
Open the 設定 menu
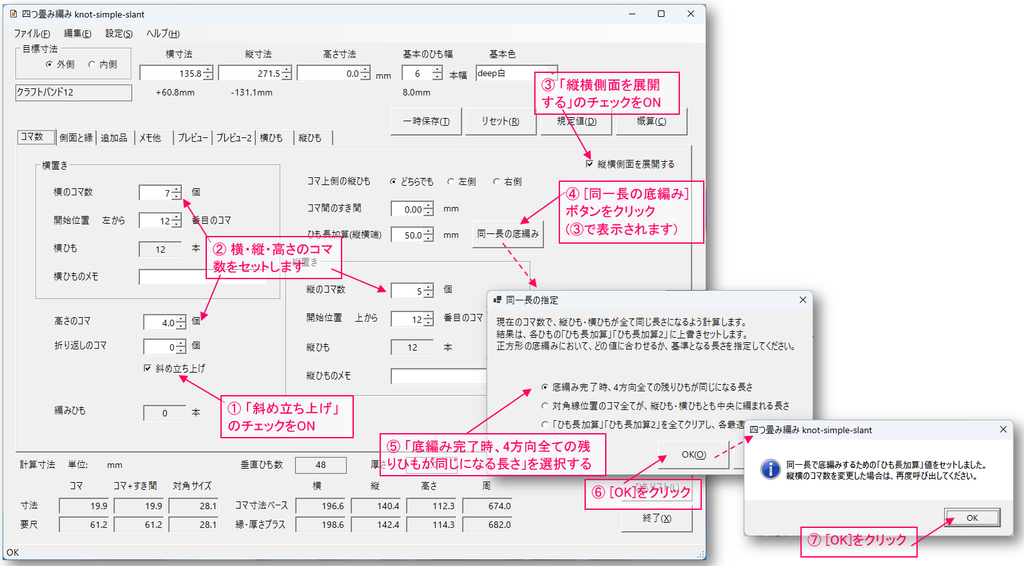(119, 33)
